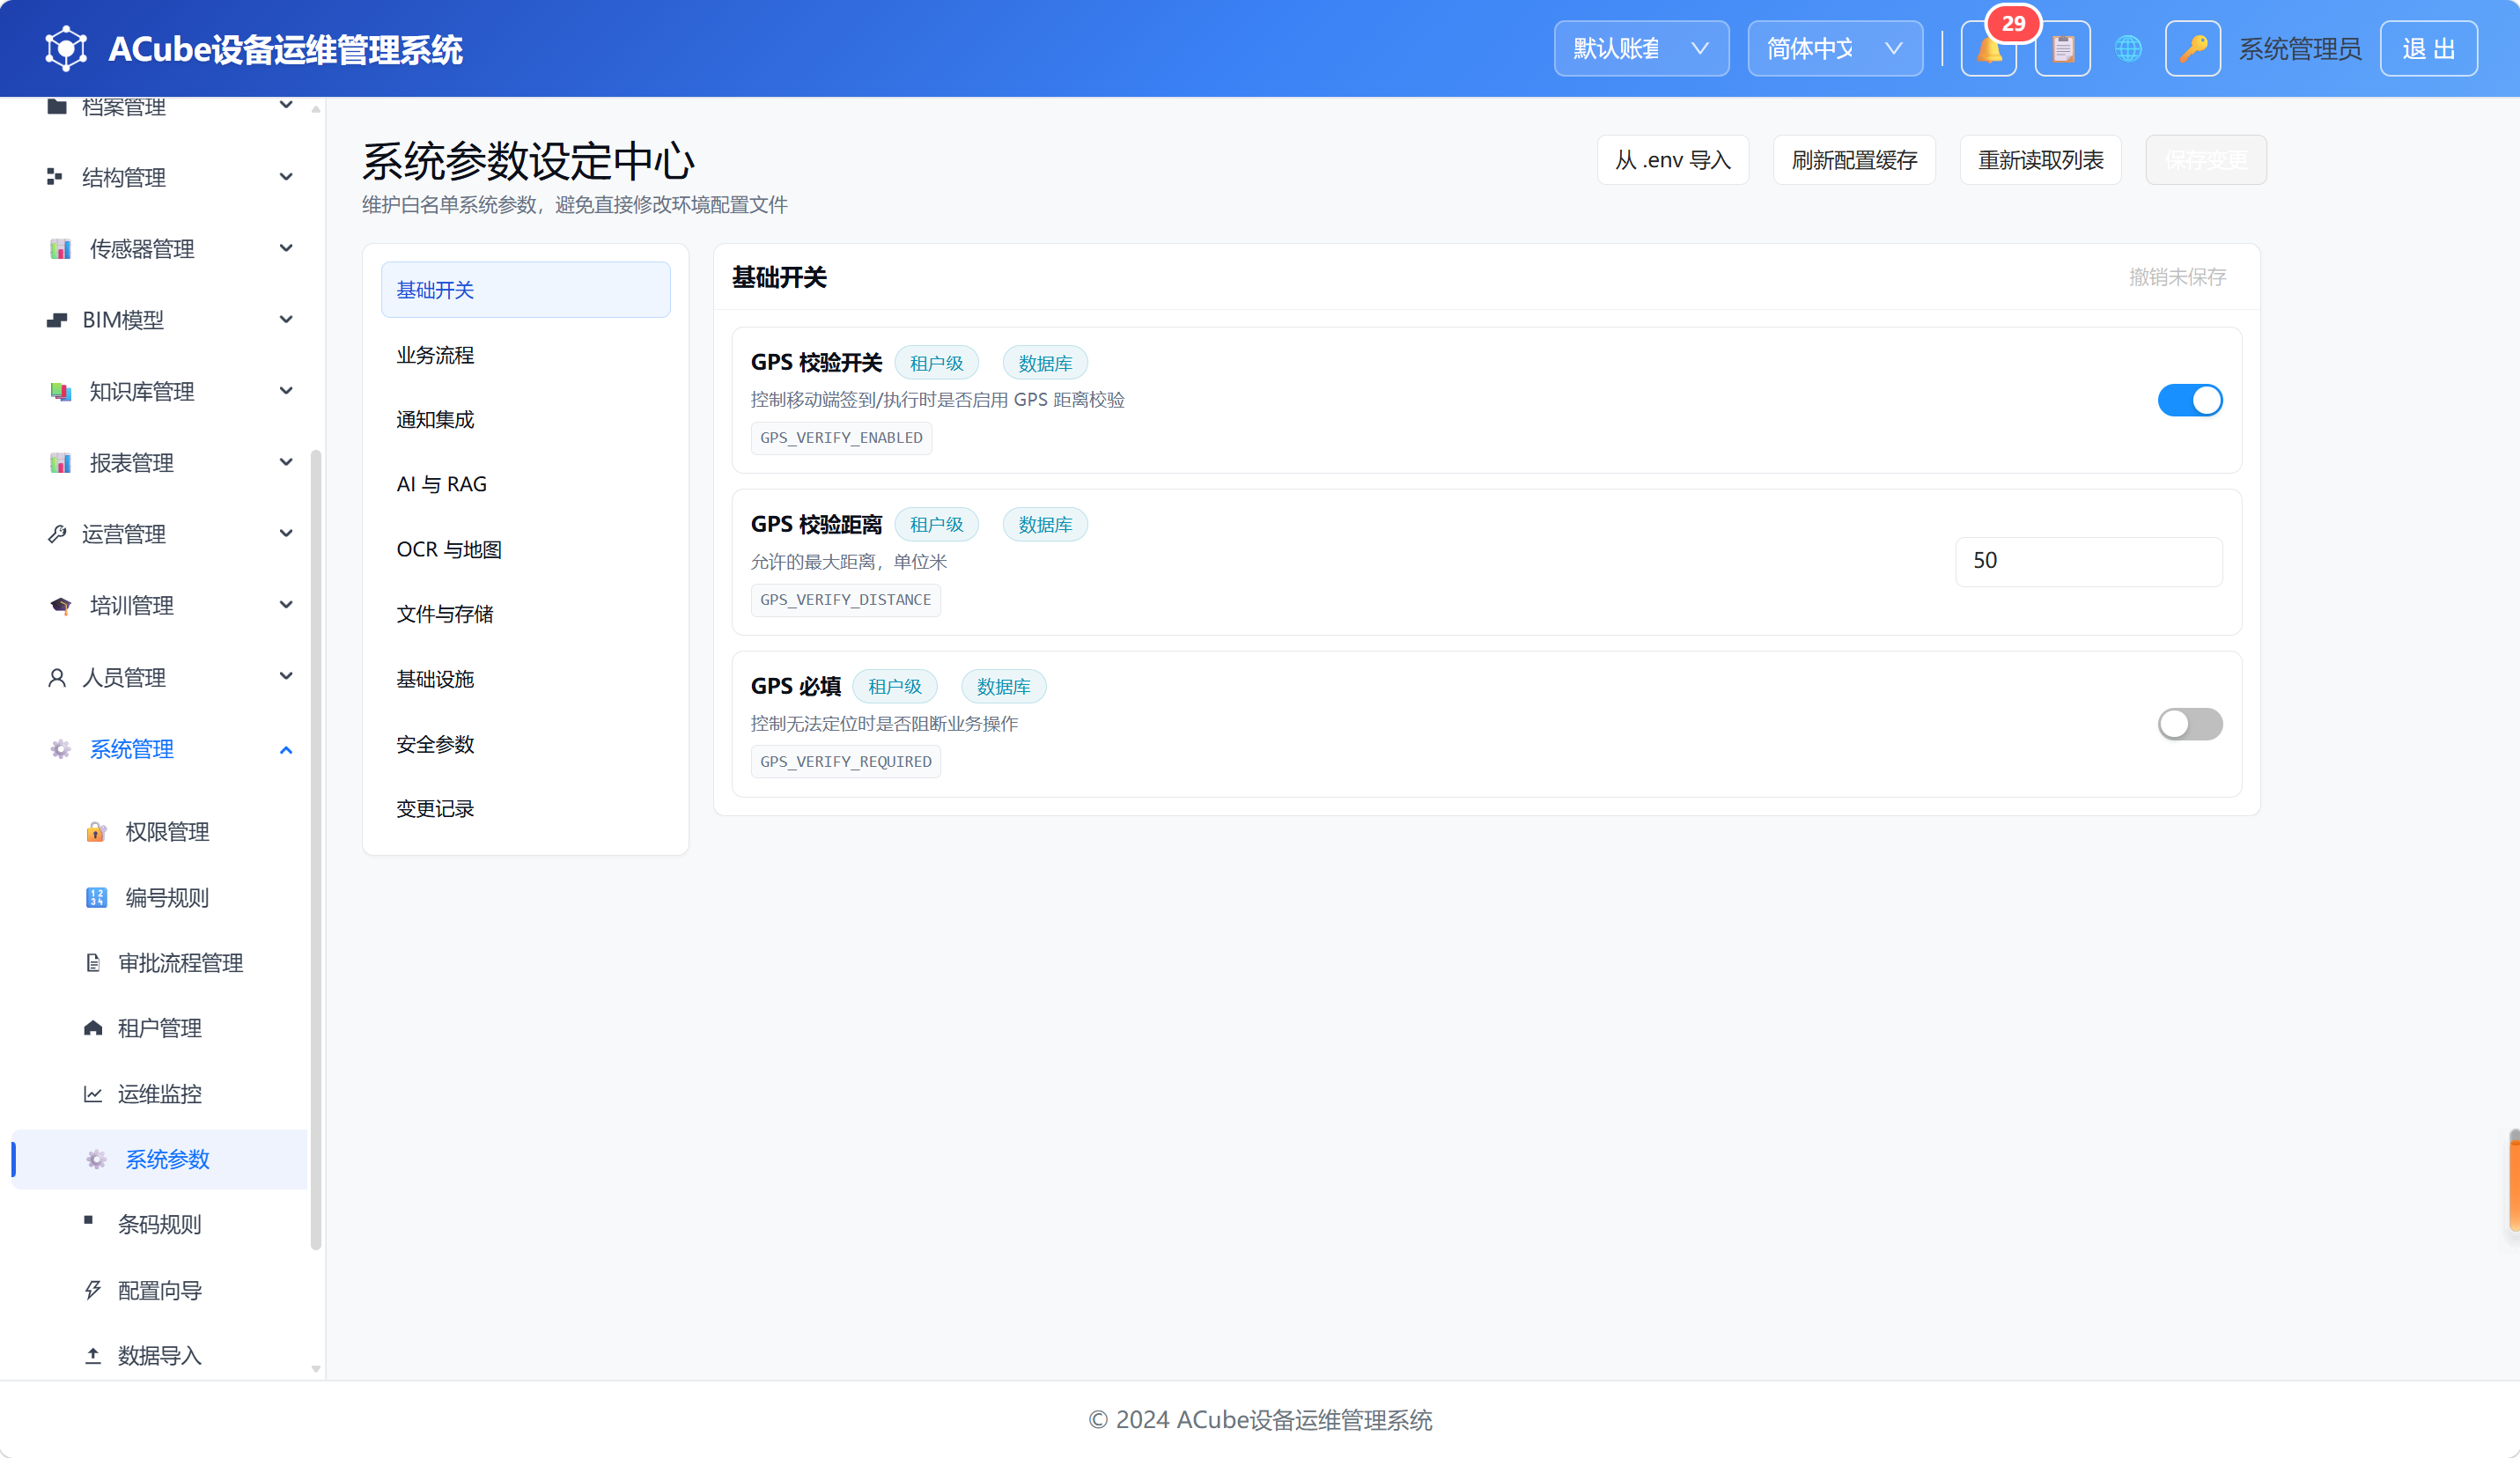Click the ACube logo icon
Image resolution: width=2520 pixels, height=1458 pixels.
tap(66, 49)
